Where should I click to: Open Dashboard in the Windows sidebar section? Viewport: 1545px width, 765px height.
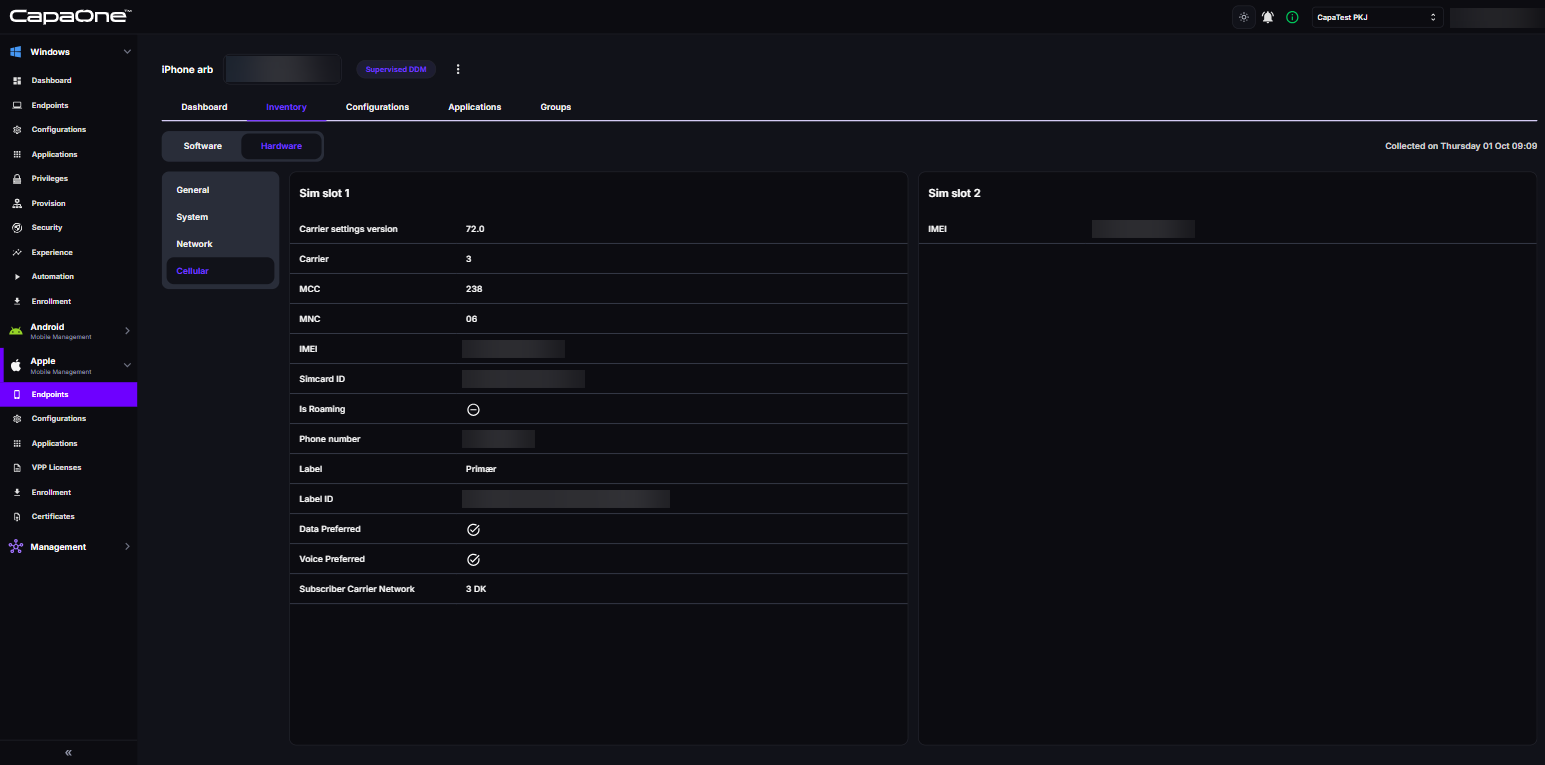coord(51,80)
